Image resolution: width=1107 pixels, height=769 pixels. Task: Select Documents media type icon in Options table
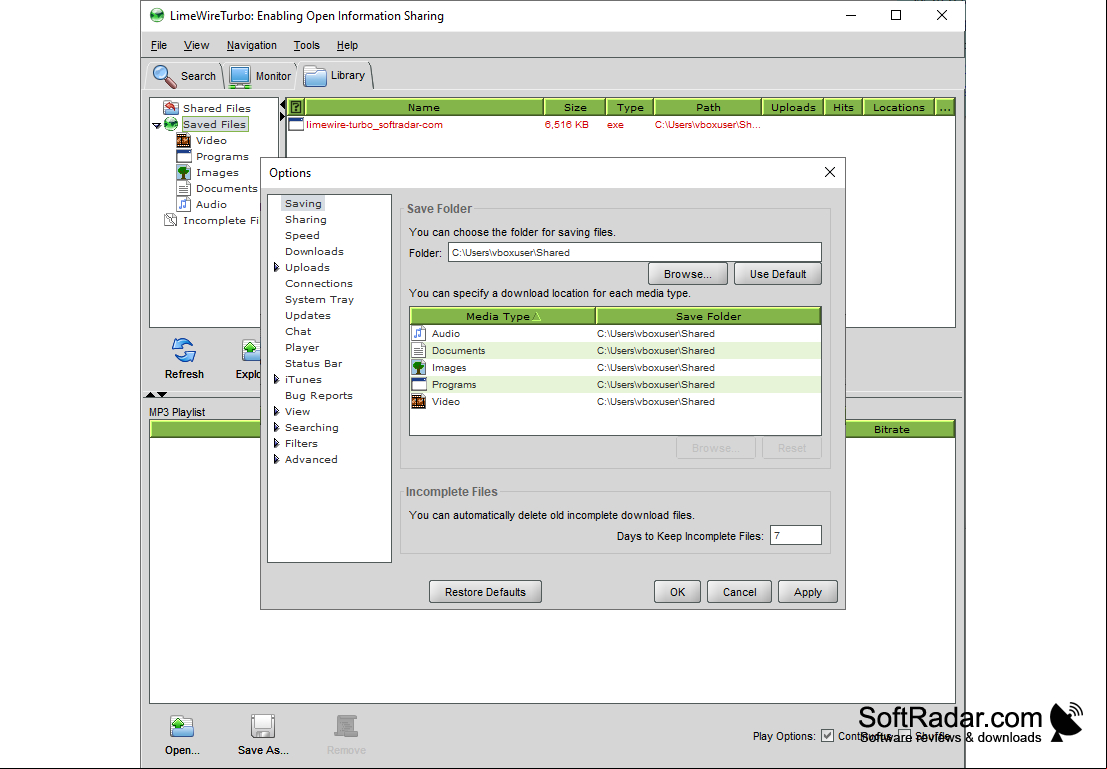(419, 350)
